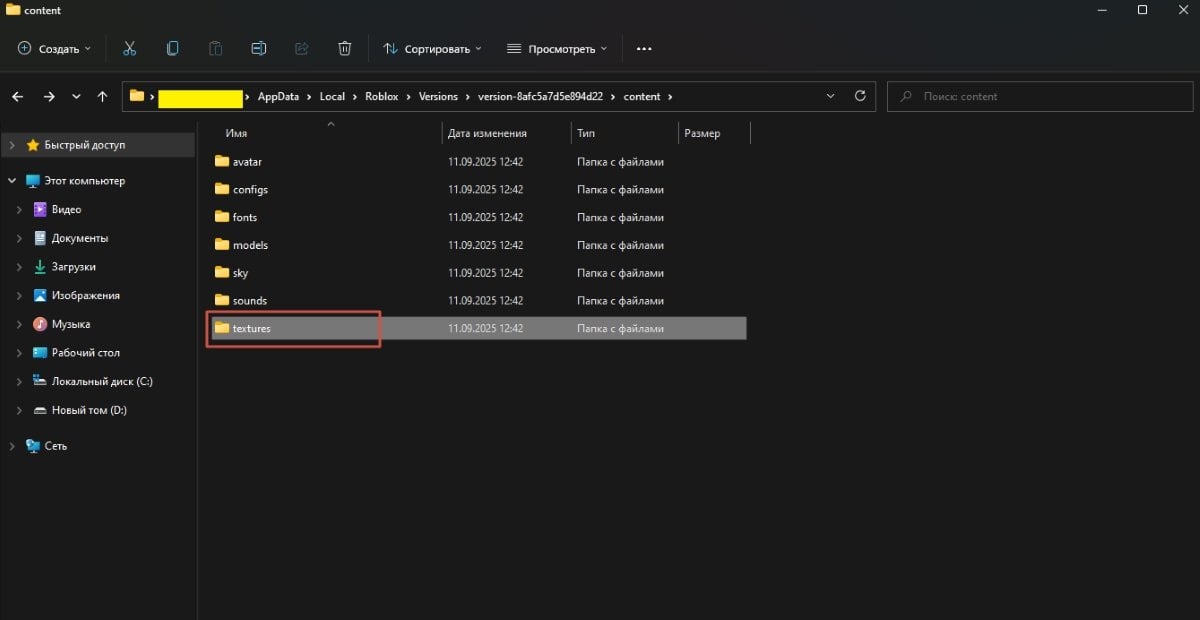1200x620 pixels.
Task: Click AppData in the address path
Action: [277, 97]
